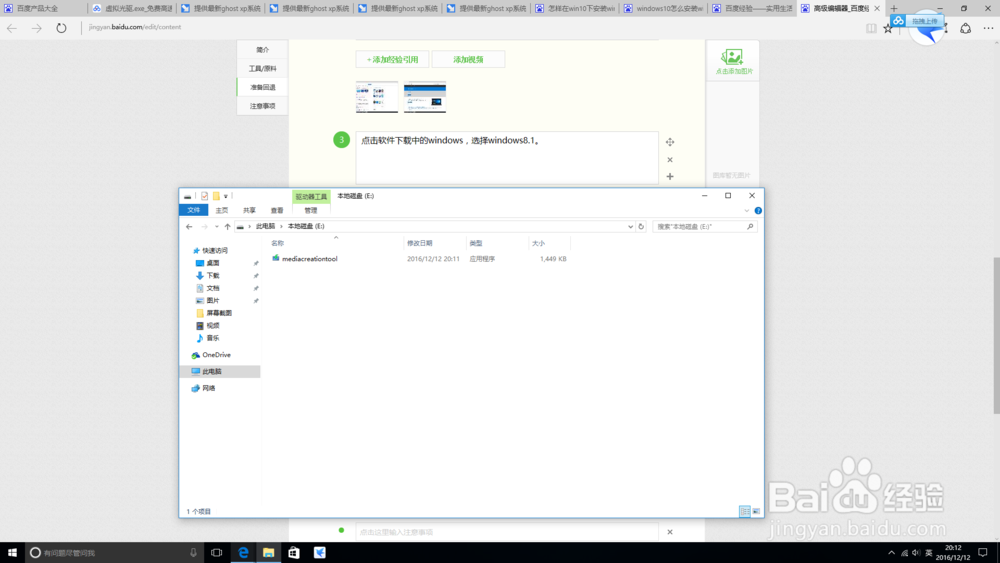Open Windows Store from taskbar

[293, 552]
